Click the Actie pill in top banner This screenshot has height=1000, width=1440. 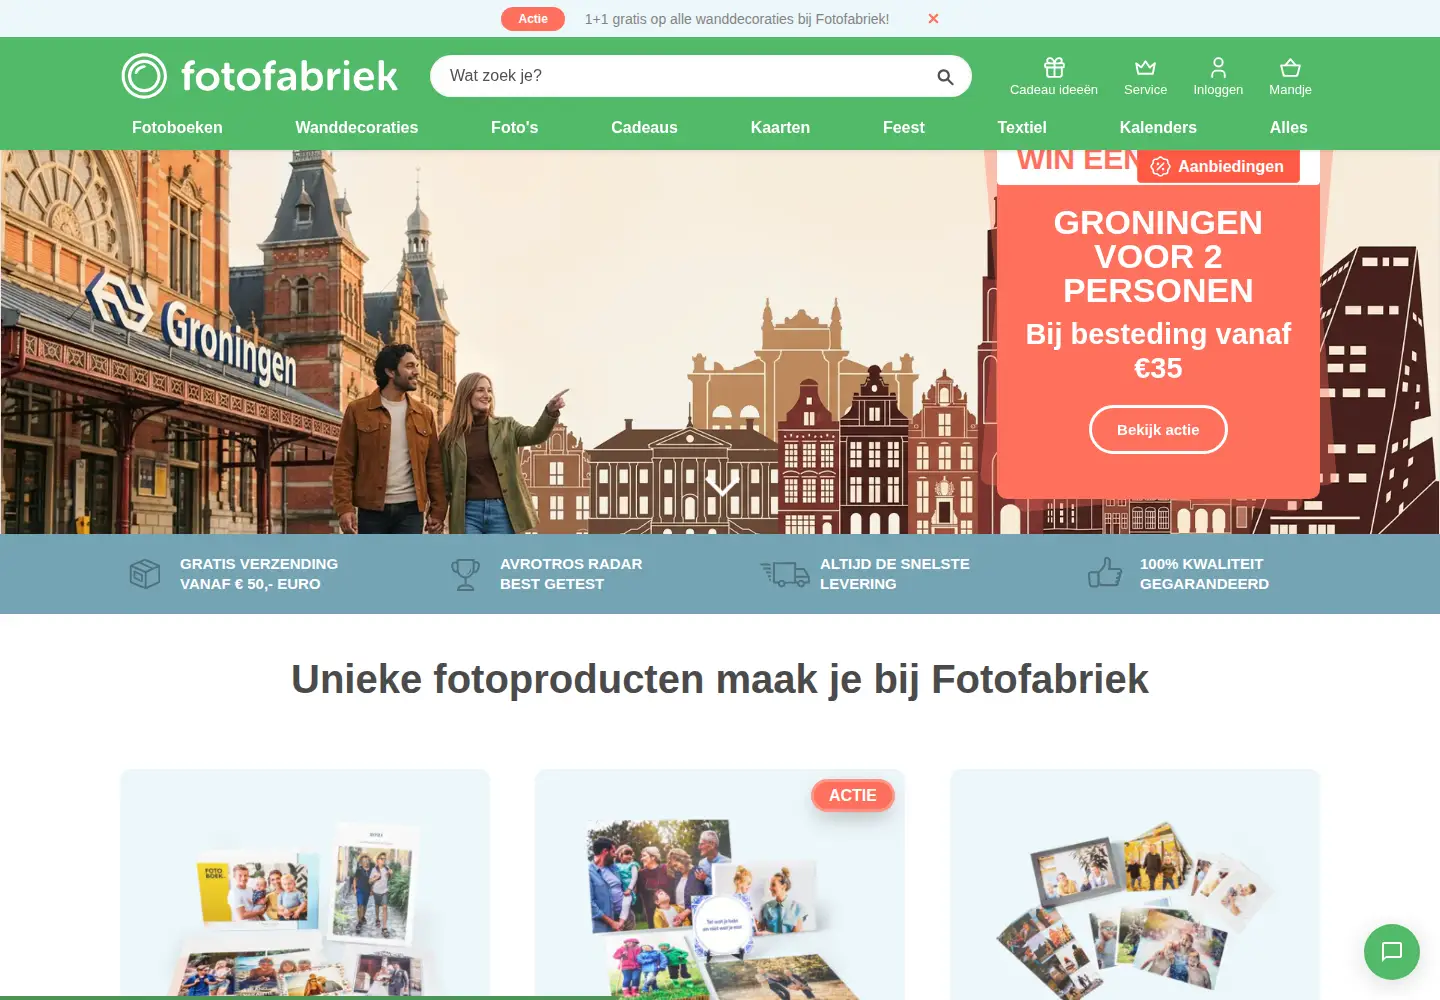pyautogui.click(x=533, y=19)
